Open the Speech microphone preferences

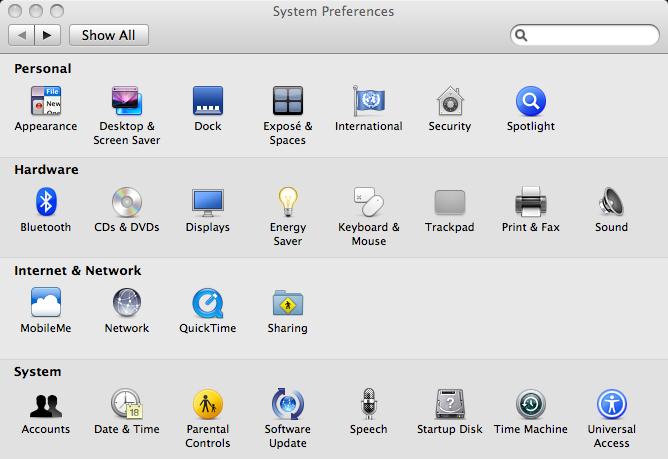point(369,403)
